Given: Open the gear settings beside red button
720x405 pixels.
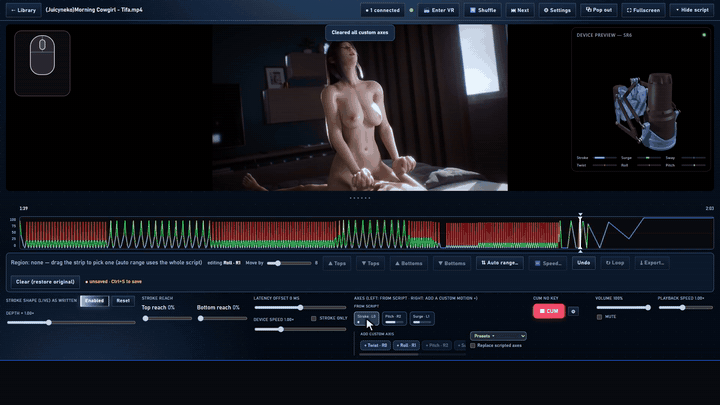Looking at the screenshot, I should 573,311.
